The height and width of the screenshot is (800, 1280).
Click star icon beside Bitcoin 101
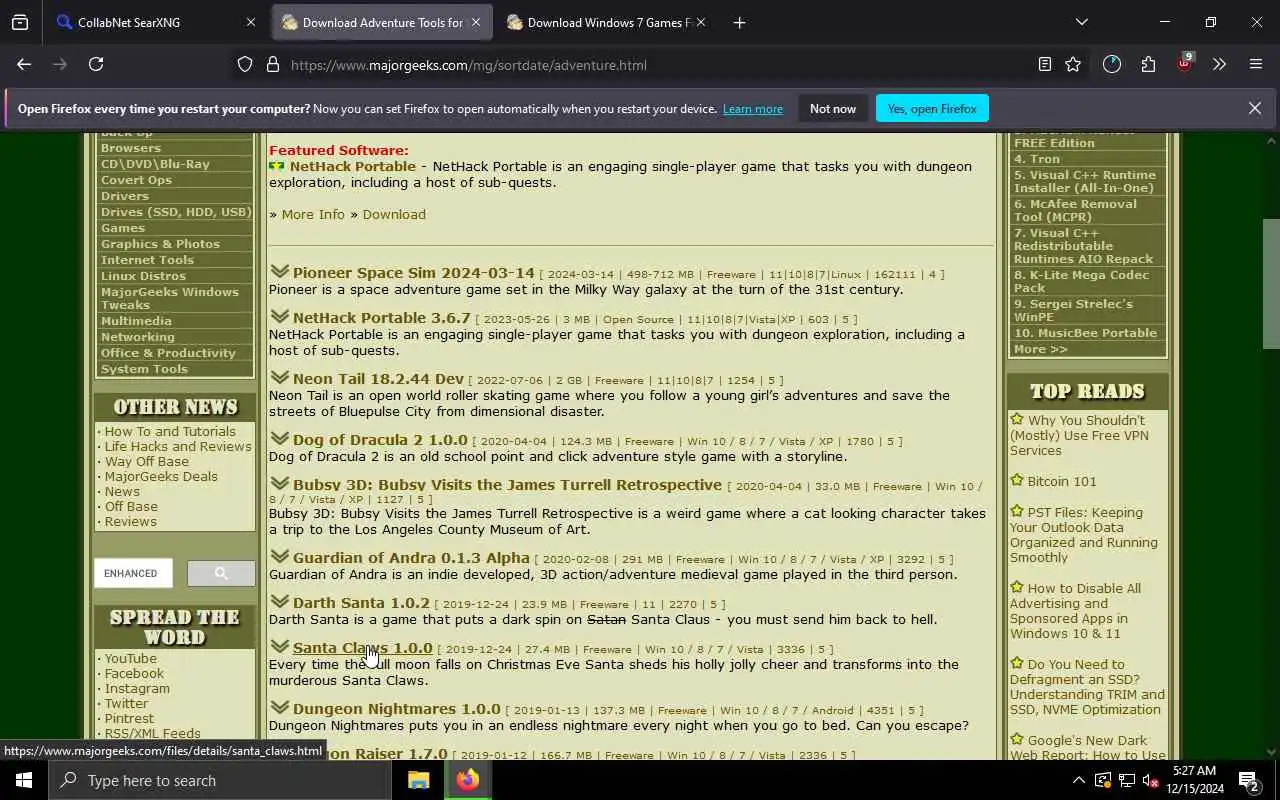point(1017,480)
